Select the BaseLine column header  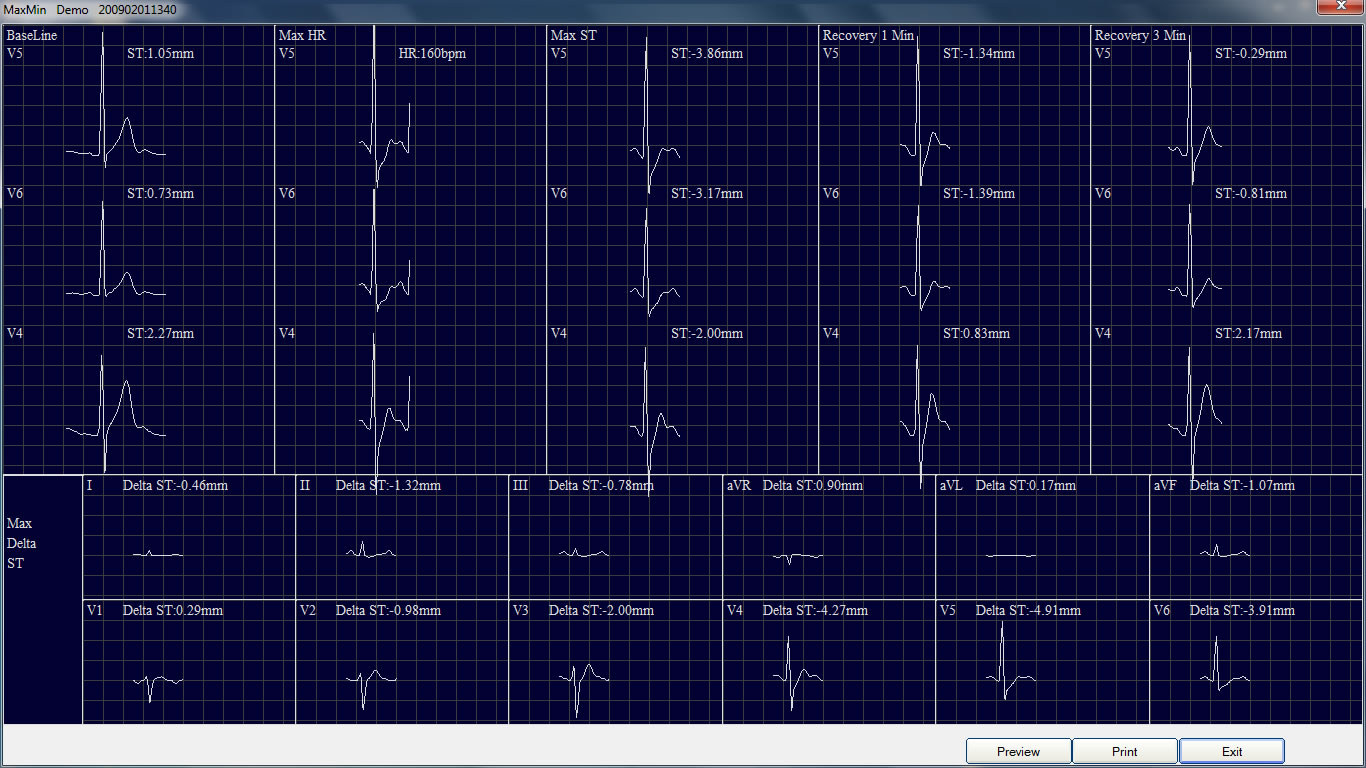(33, 35)
